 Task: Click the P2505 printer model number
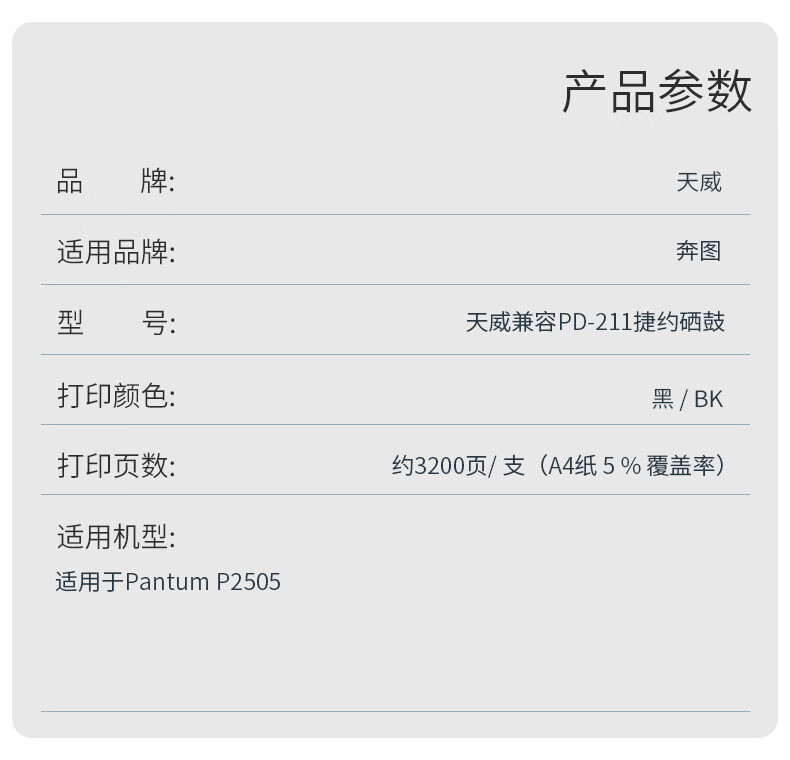[248, 582]
